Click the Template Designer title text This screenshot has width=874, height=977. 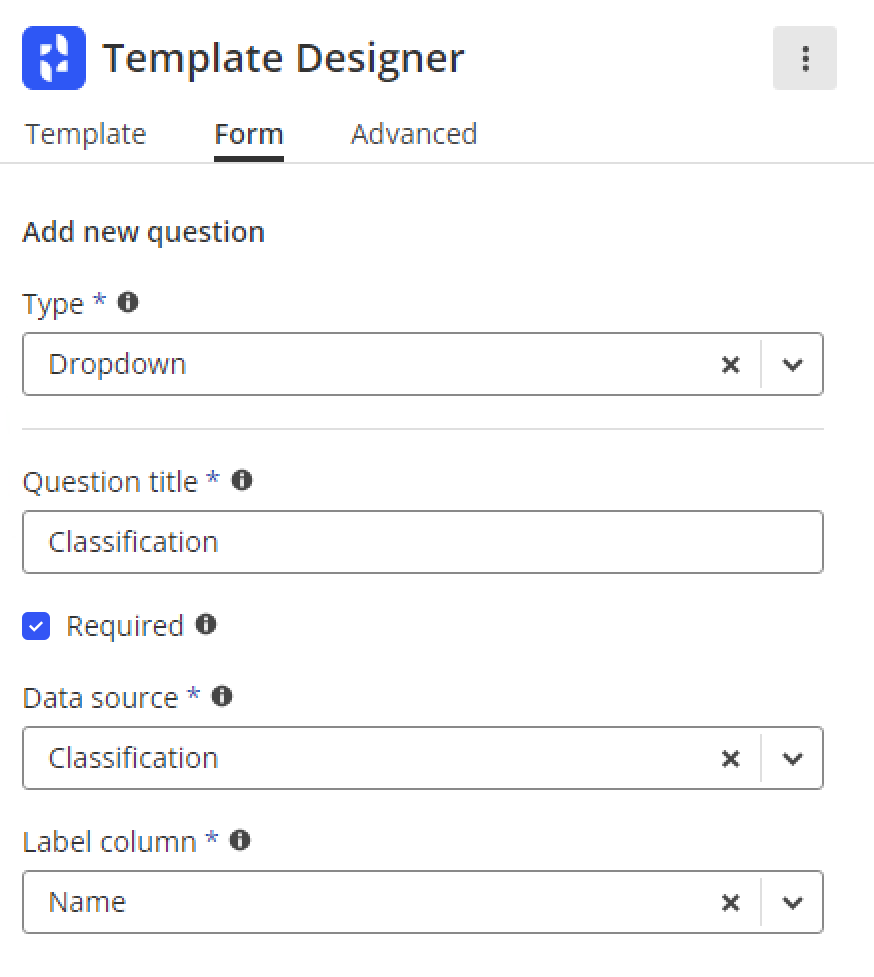pos(283,59)
